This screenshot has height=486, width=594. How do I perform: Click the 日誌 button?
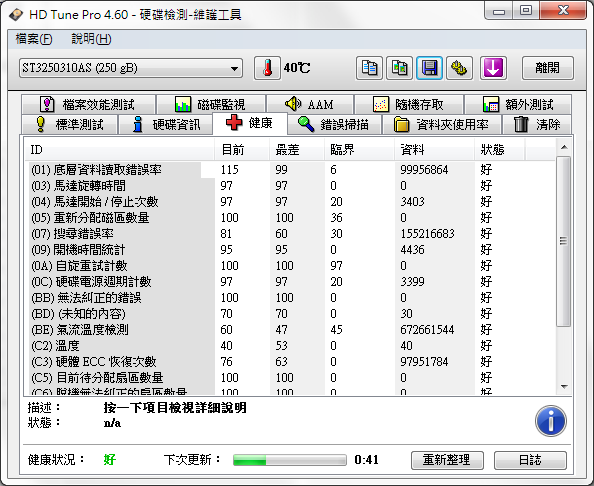pos(530,460)
